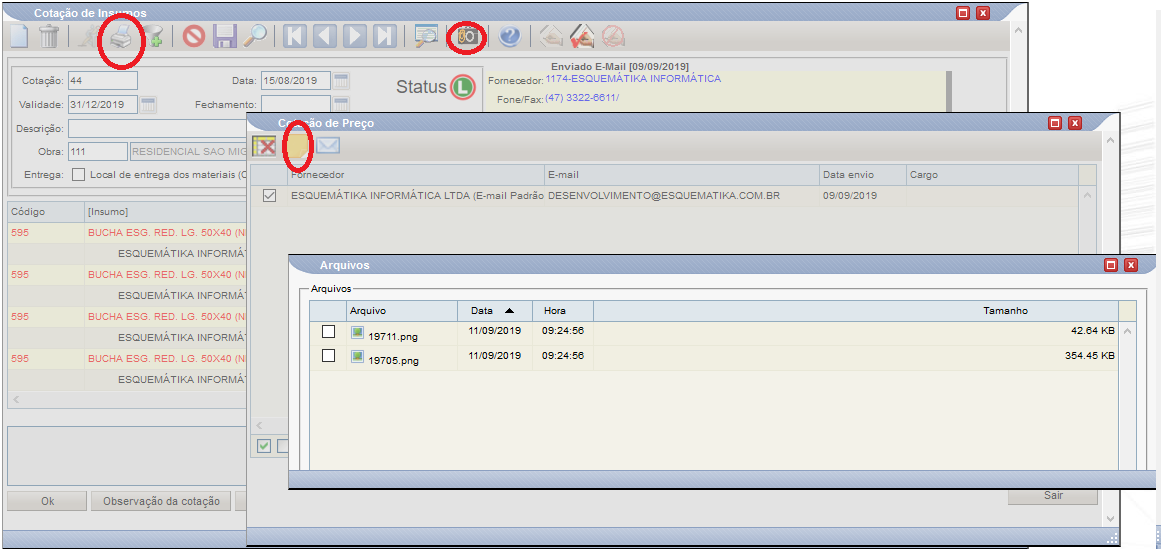Screen dimensions: 1162x549
Task: Click the house with hand icon
Action: click(550, 36)
